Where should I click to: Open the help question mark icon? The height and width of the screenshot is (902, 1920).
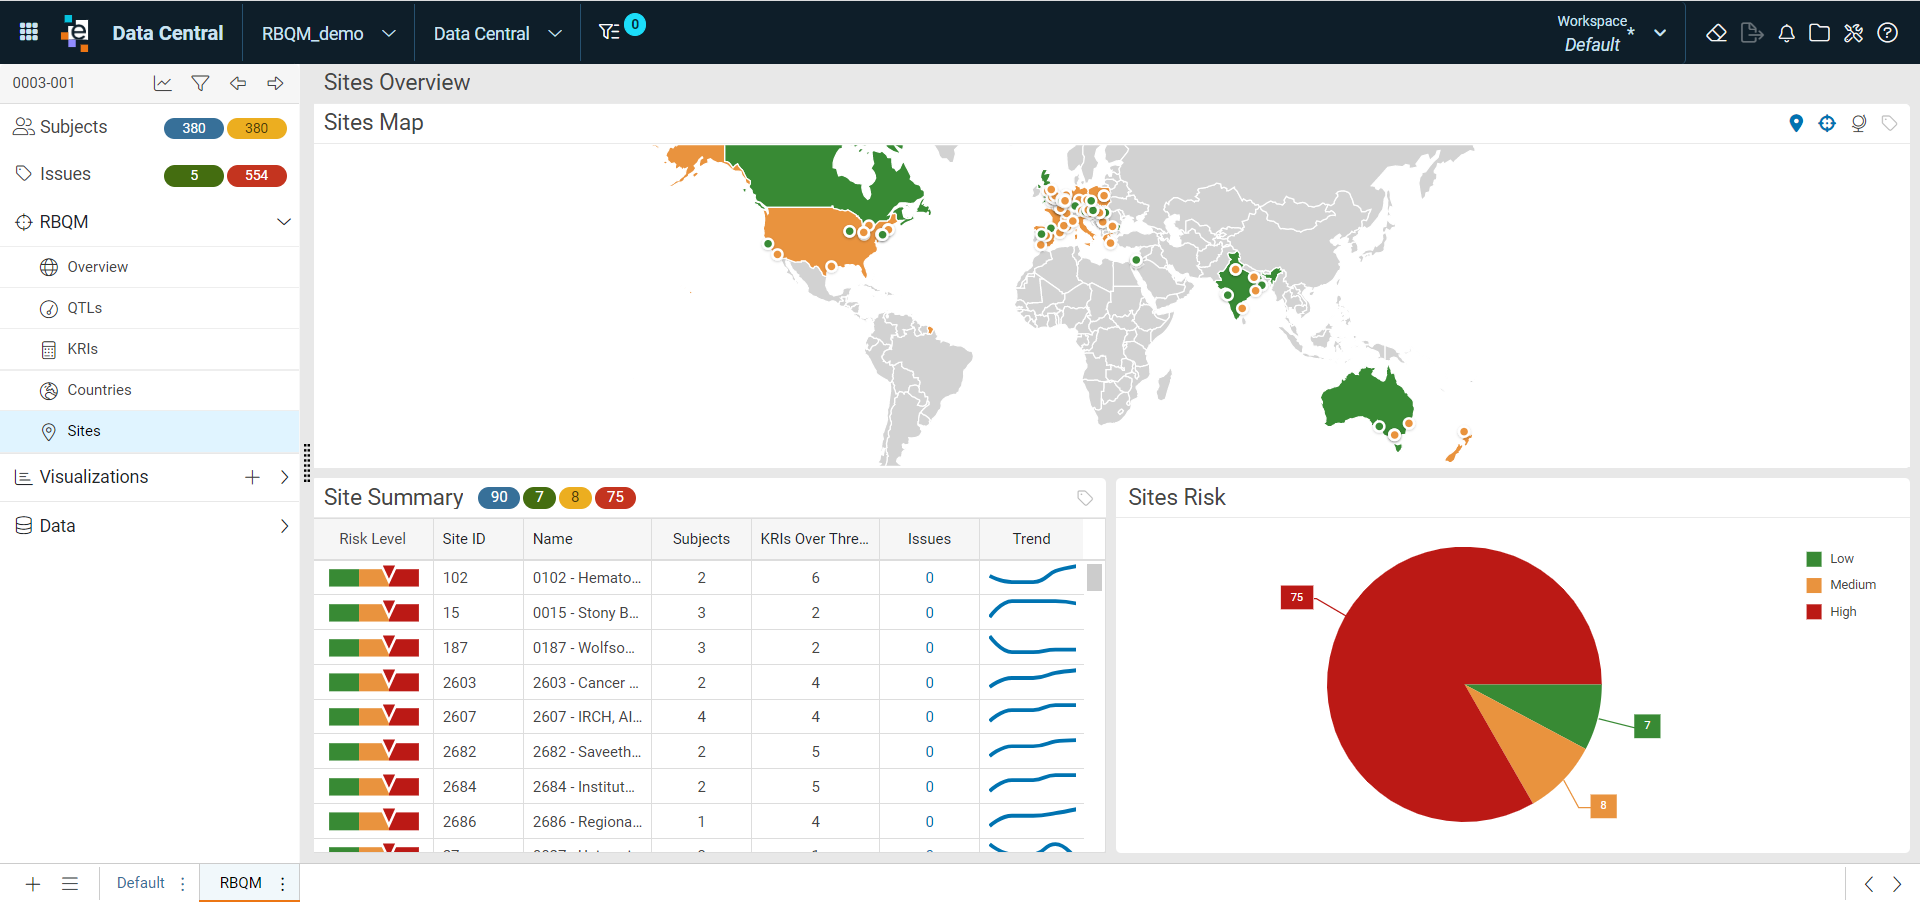[x=1887, y=33]
